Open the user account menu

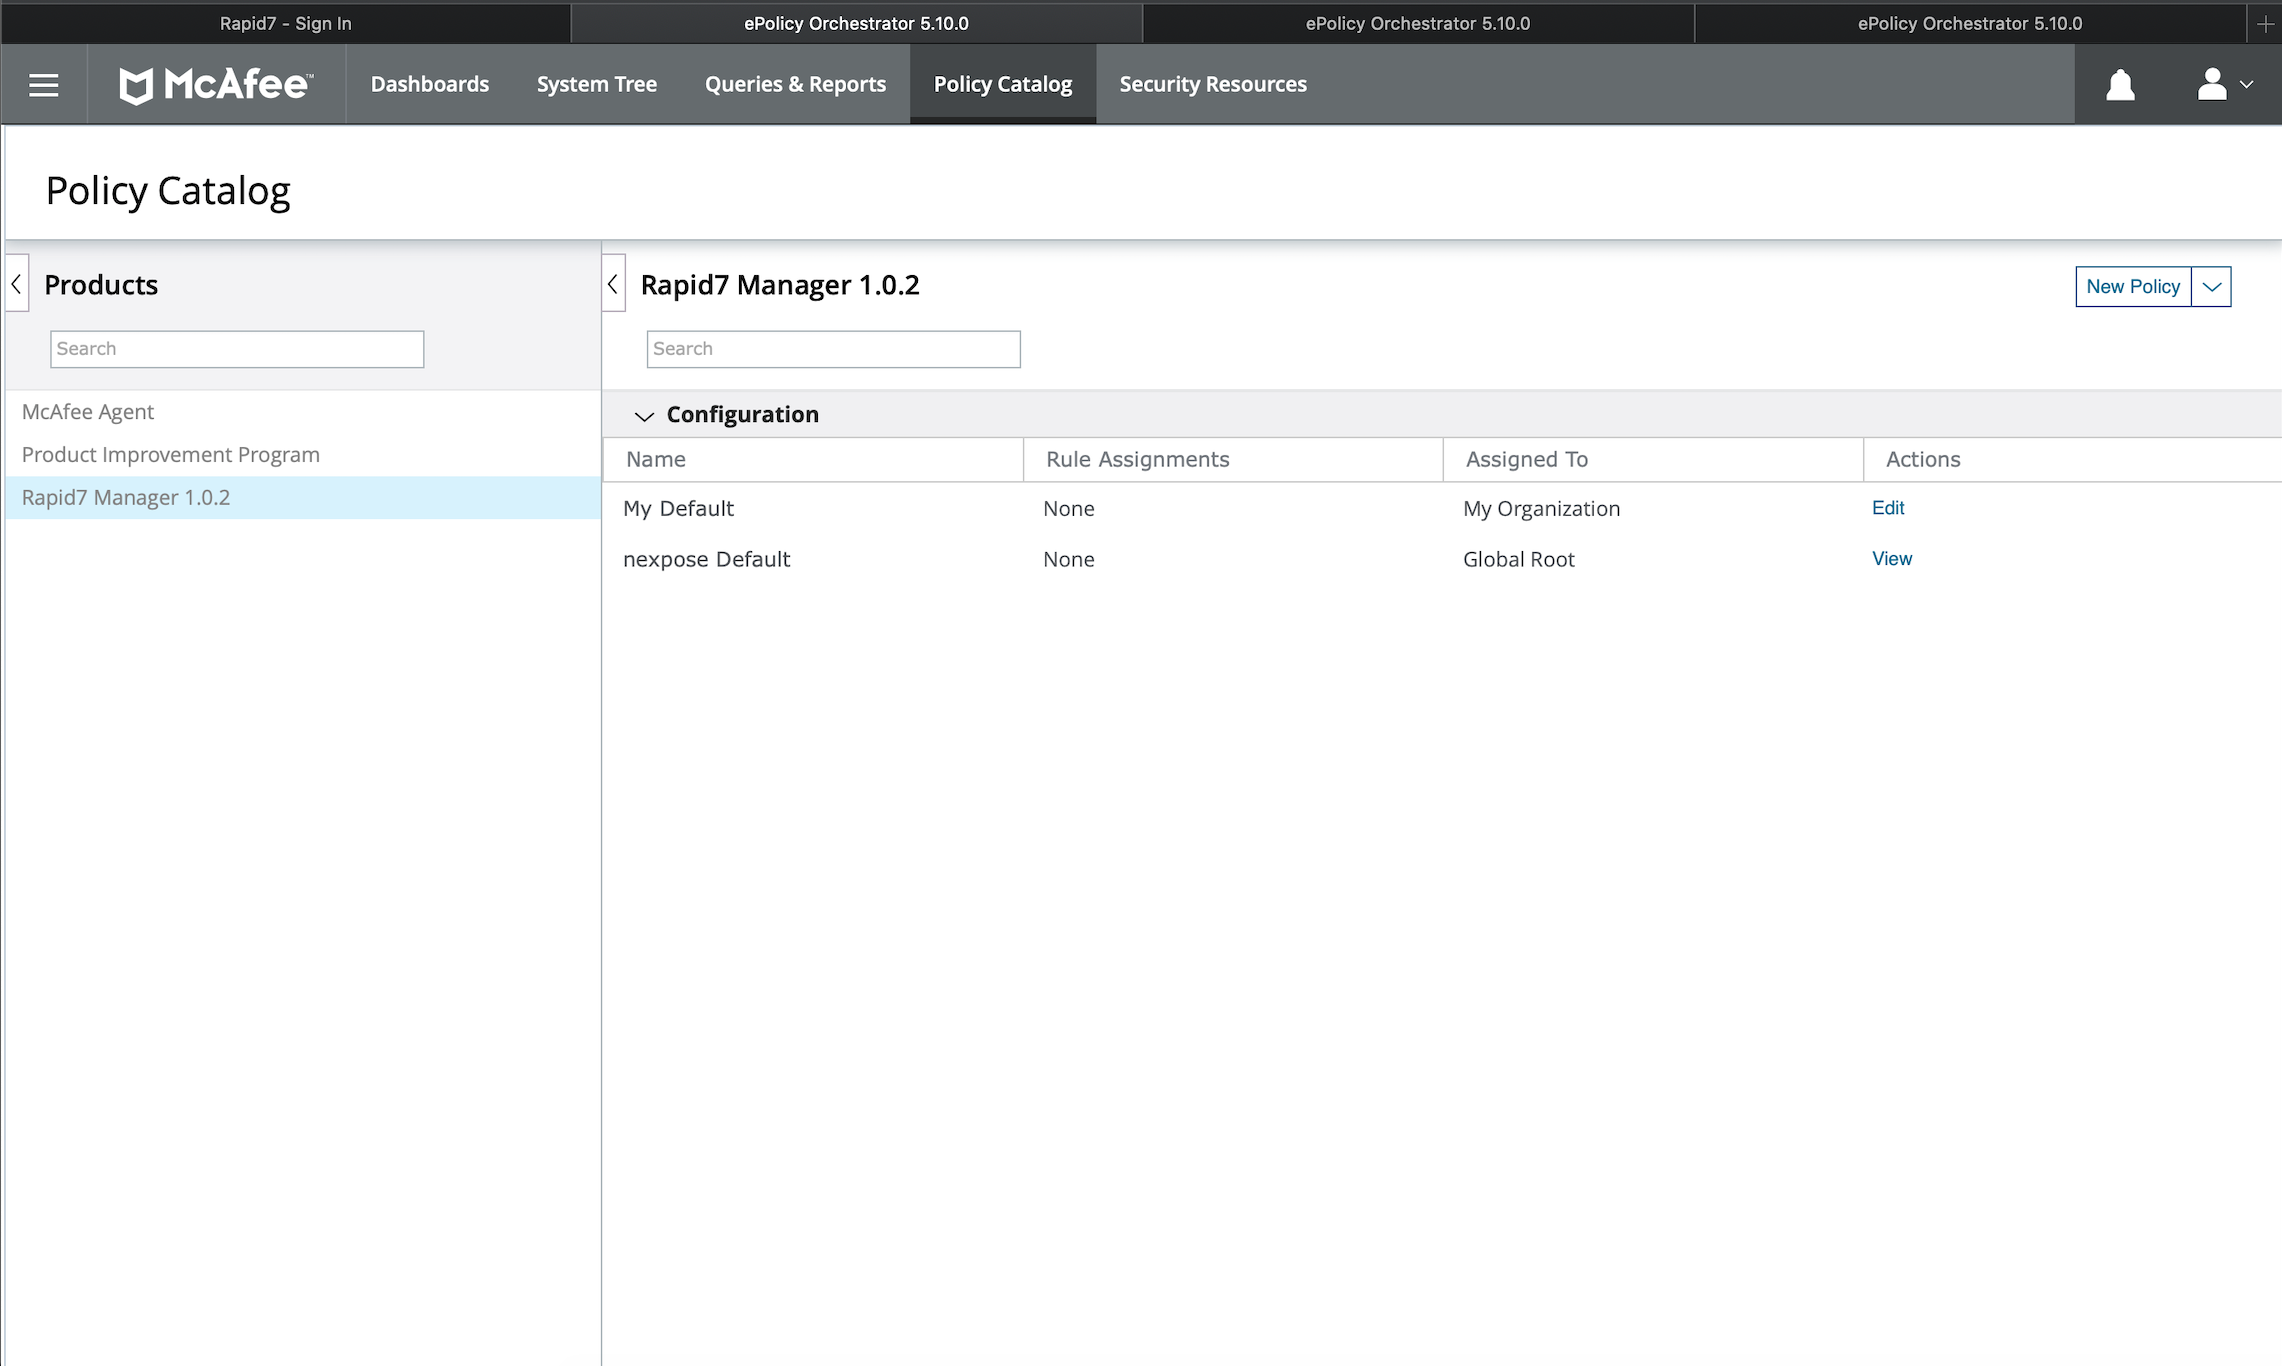coord(2222,85)
